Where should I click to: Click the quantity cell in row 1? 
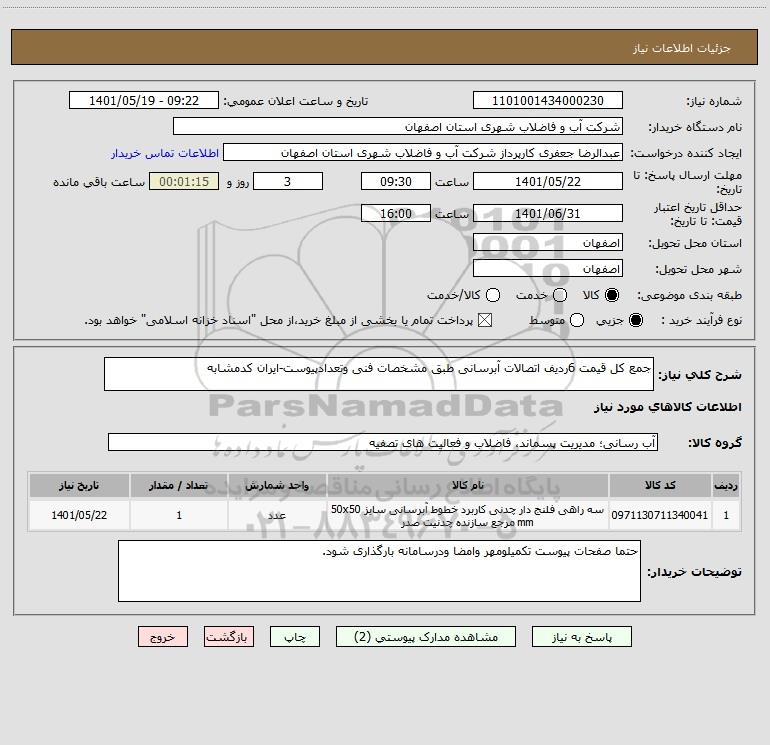[179, 515]
